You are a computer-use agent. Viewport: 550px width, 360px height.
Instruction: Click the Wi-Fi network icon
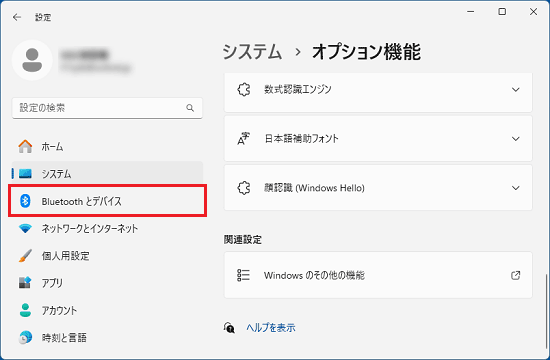tap(25, 228)
